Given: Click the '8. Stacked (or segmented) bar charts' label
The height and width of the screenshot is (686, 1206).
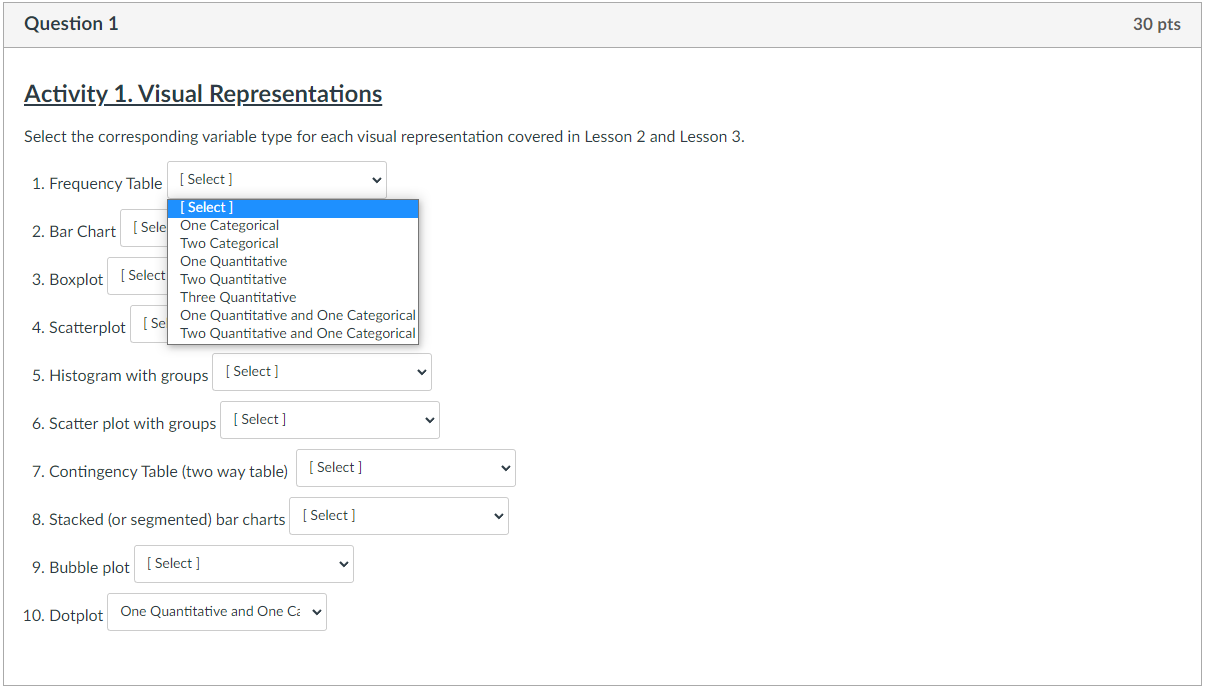Looking at the screenshot, I should (159, 520).
